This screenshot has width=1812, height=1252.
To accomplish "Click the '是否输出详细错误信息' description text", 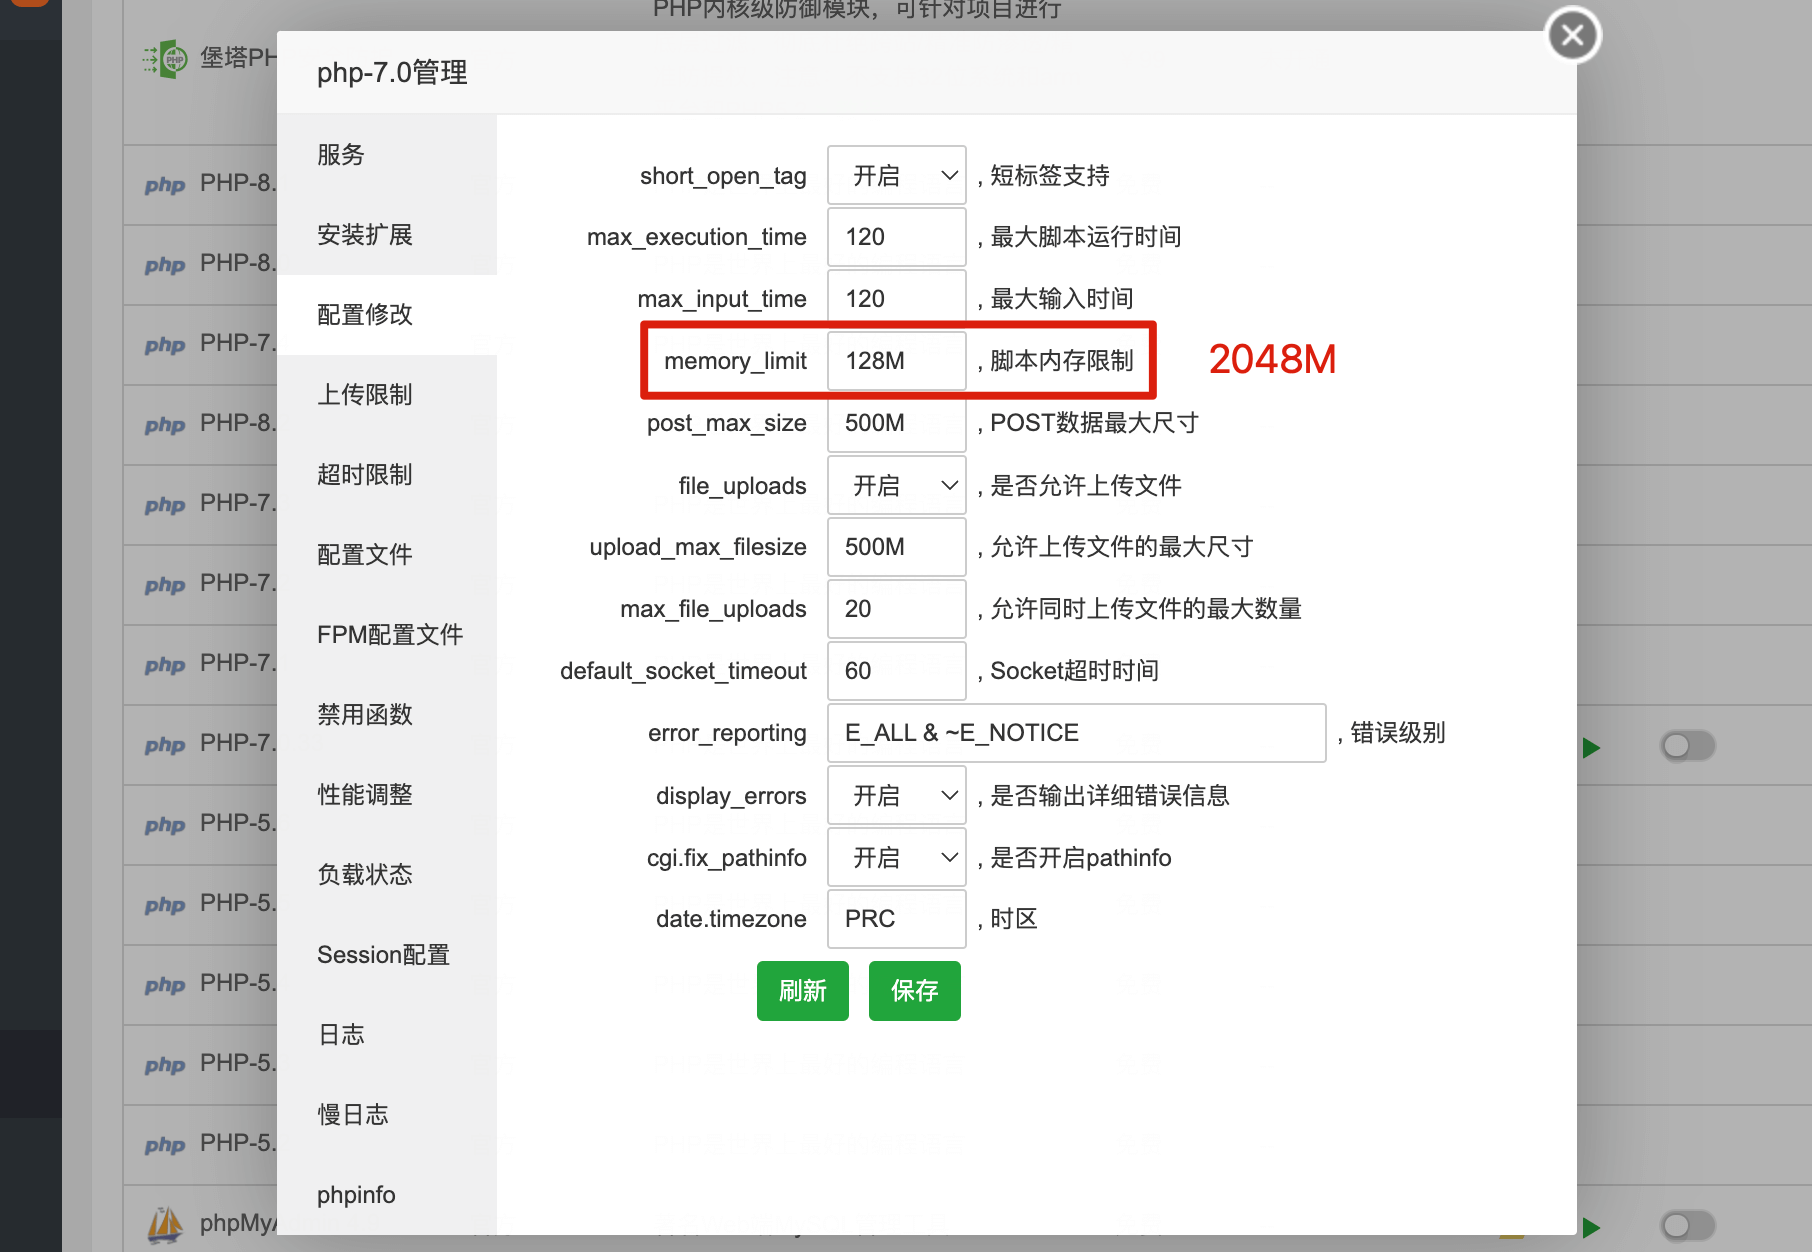I will (1110, 796).
